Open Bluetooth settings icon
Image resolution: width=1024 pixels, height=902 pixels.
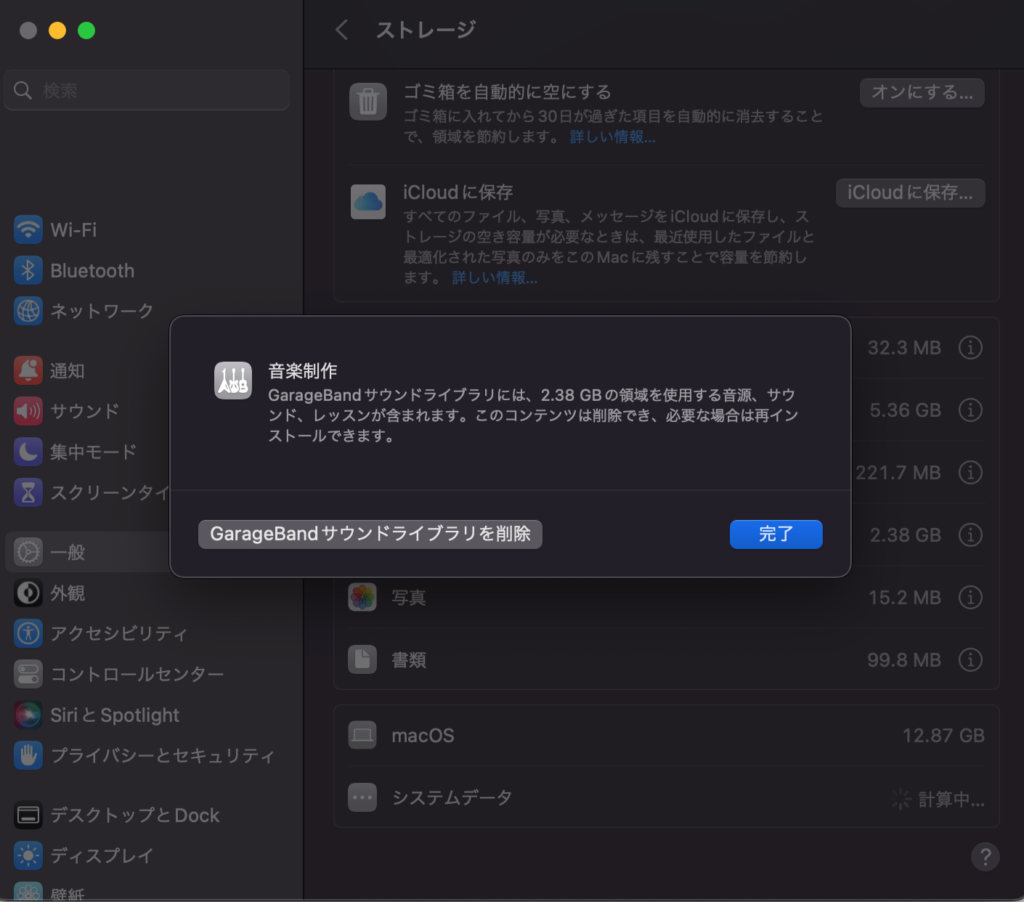(28, 270)
